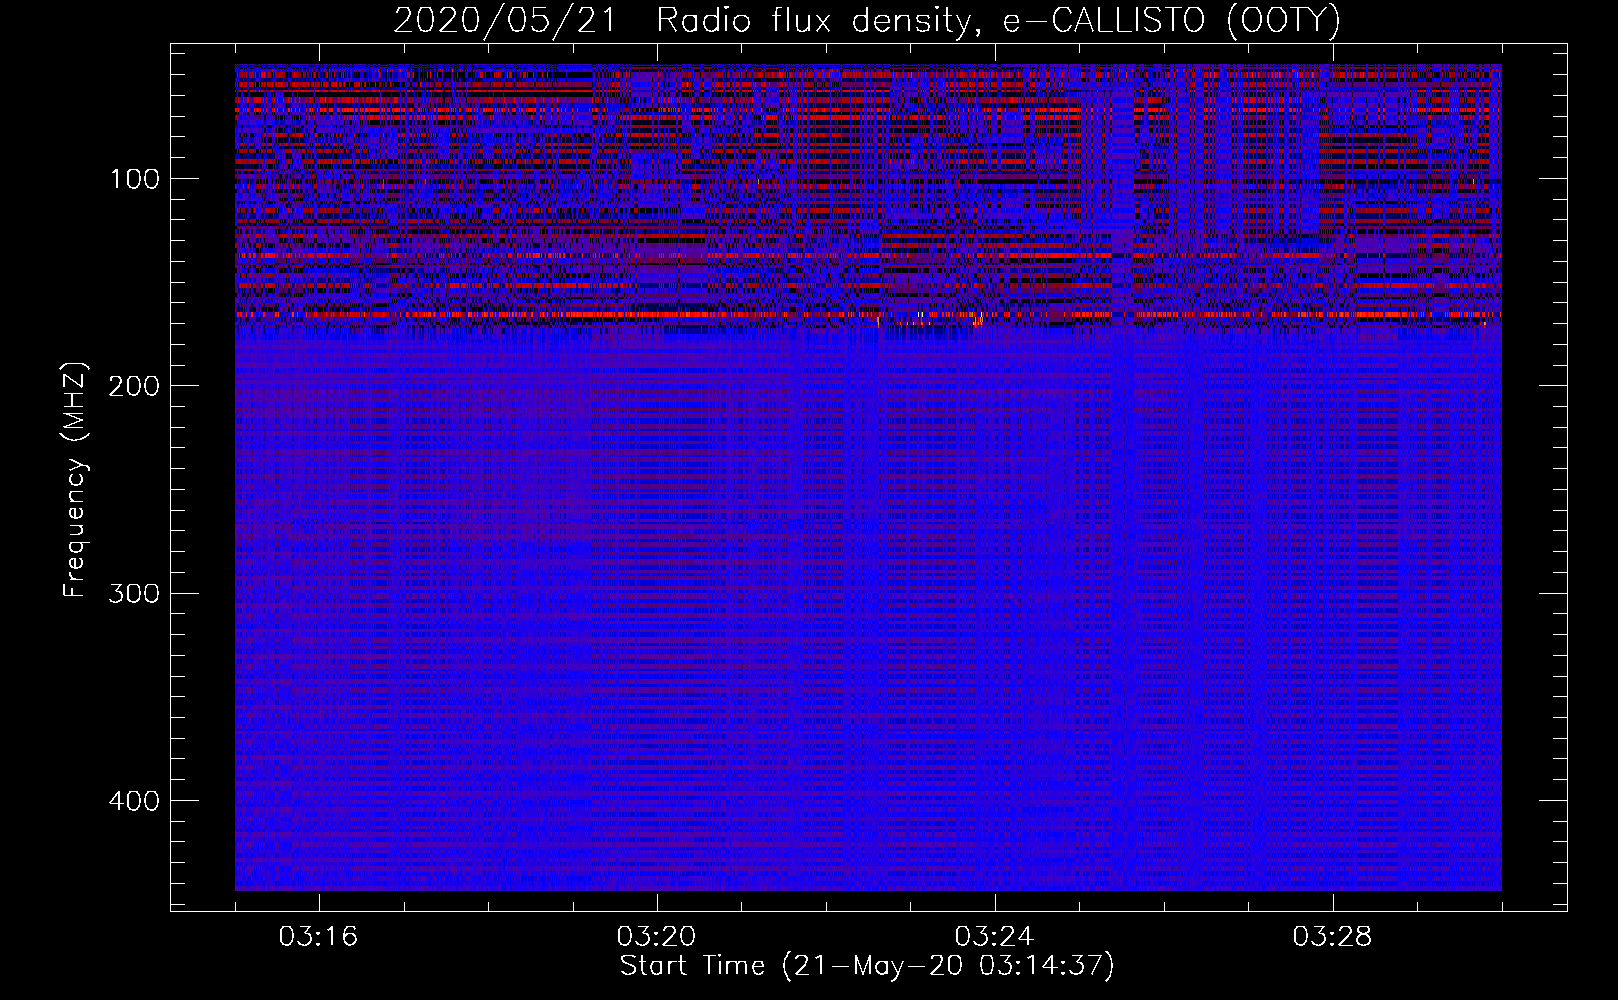Image resolution: width=1618 pixels, height=1000 pixels.
Task: Click the 03:24 time tick label
Action: [994, 937]
